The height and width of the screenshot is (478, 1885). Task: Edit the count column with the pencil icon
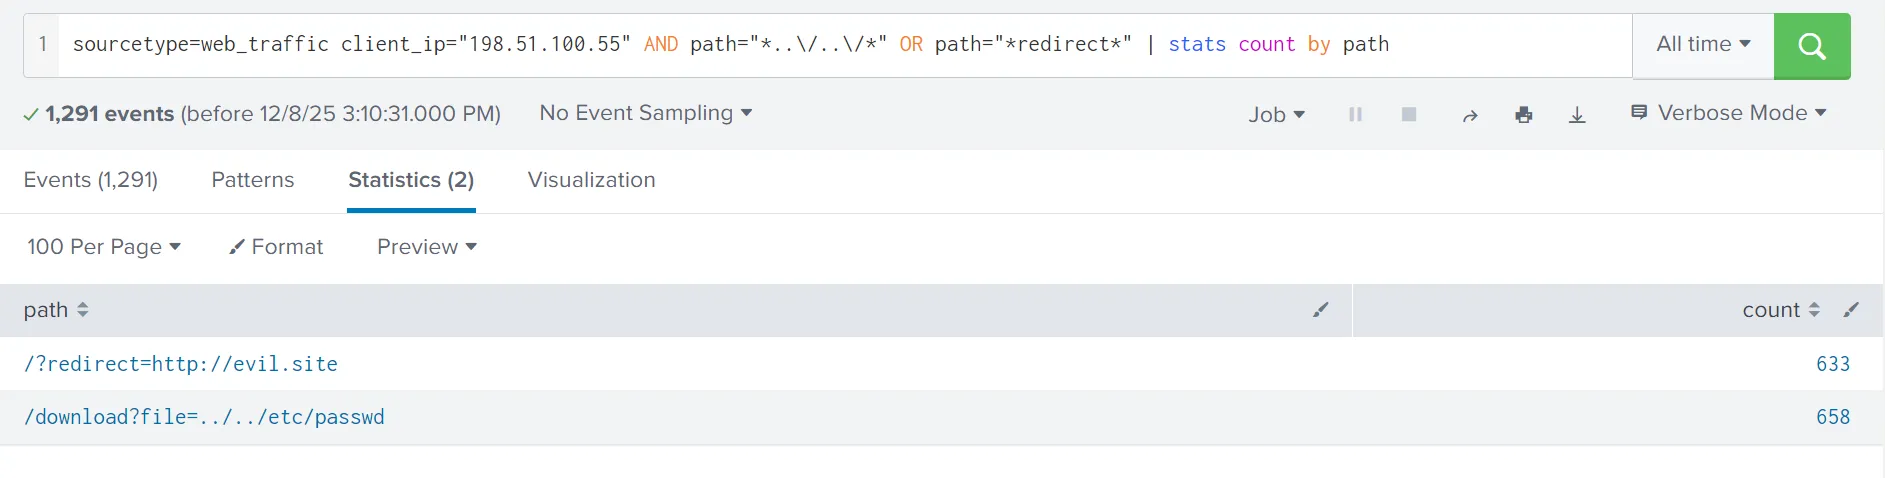(x=1851, y=310)
